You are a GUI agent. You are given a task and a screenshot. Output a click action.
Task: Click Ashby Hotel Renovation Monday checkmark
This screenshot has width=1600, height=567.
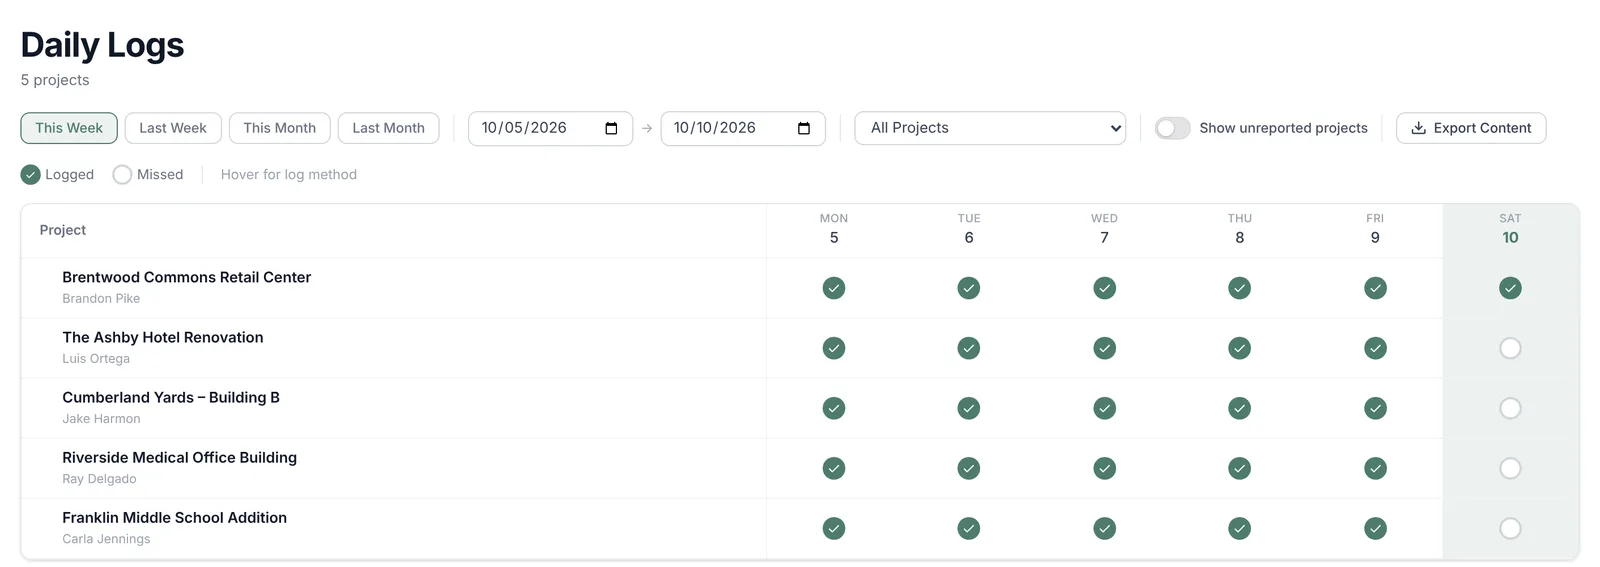[834, 348]
